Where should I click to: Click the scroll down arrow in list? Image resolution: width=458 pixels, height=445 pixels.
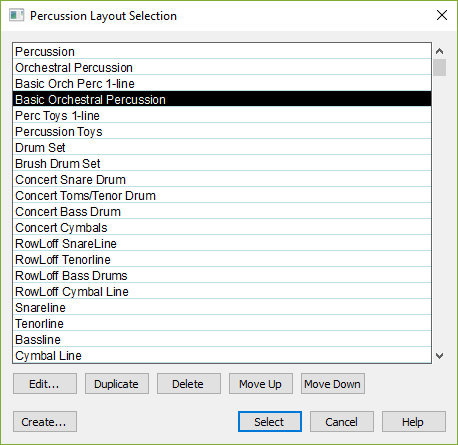[x=440, y=356]
